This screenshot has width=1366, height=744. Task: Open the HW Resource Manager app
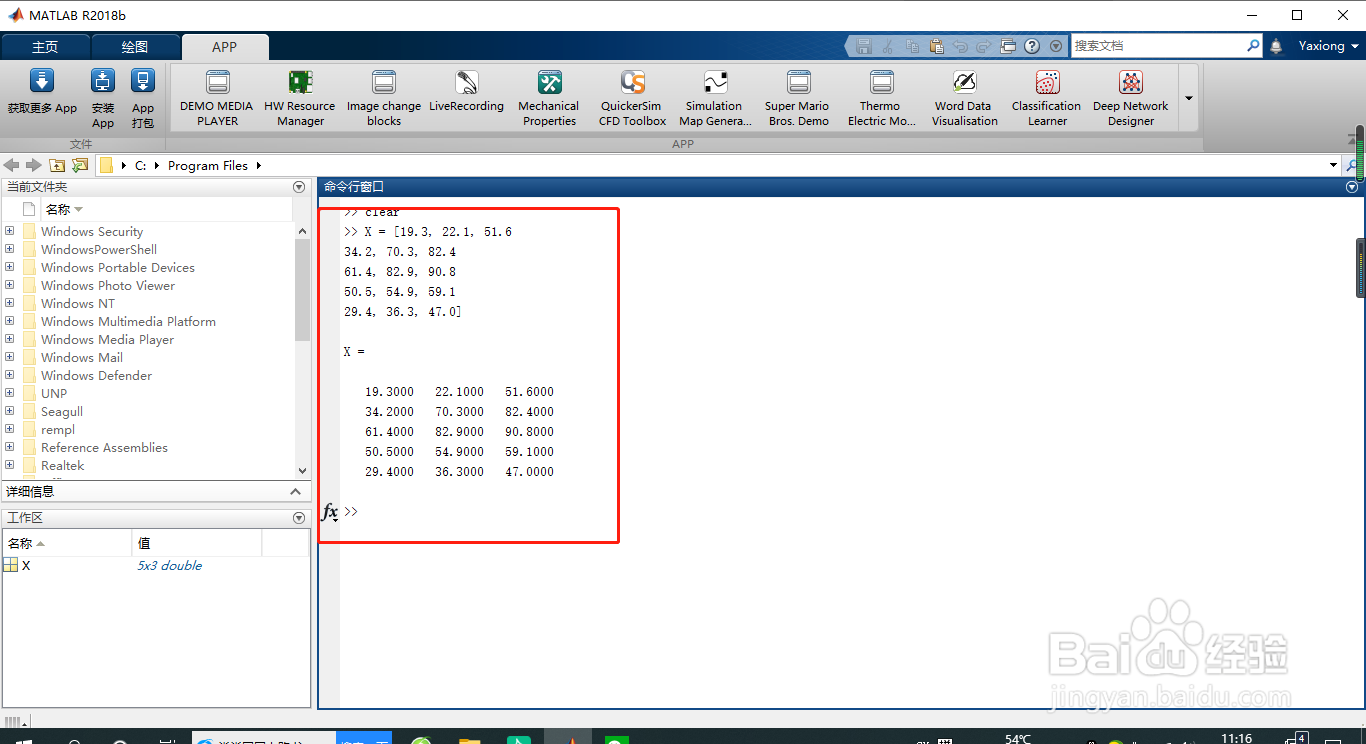(300, 98)
